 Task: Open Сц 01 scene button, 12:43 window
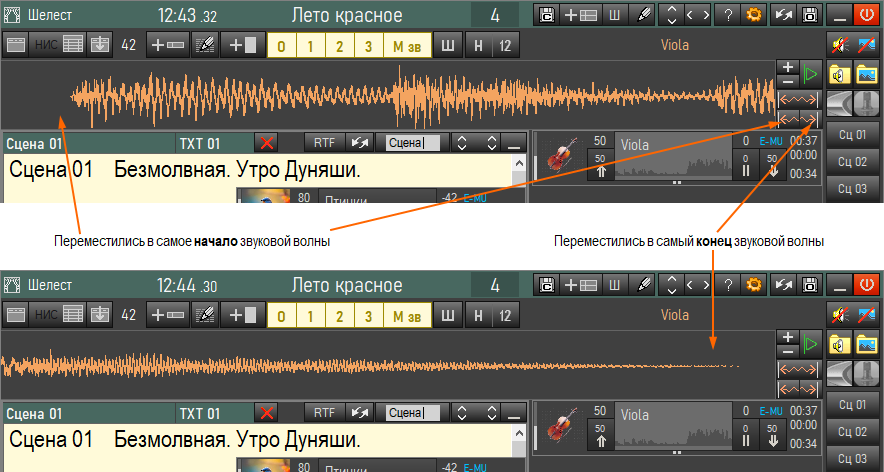852,135
